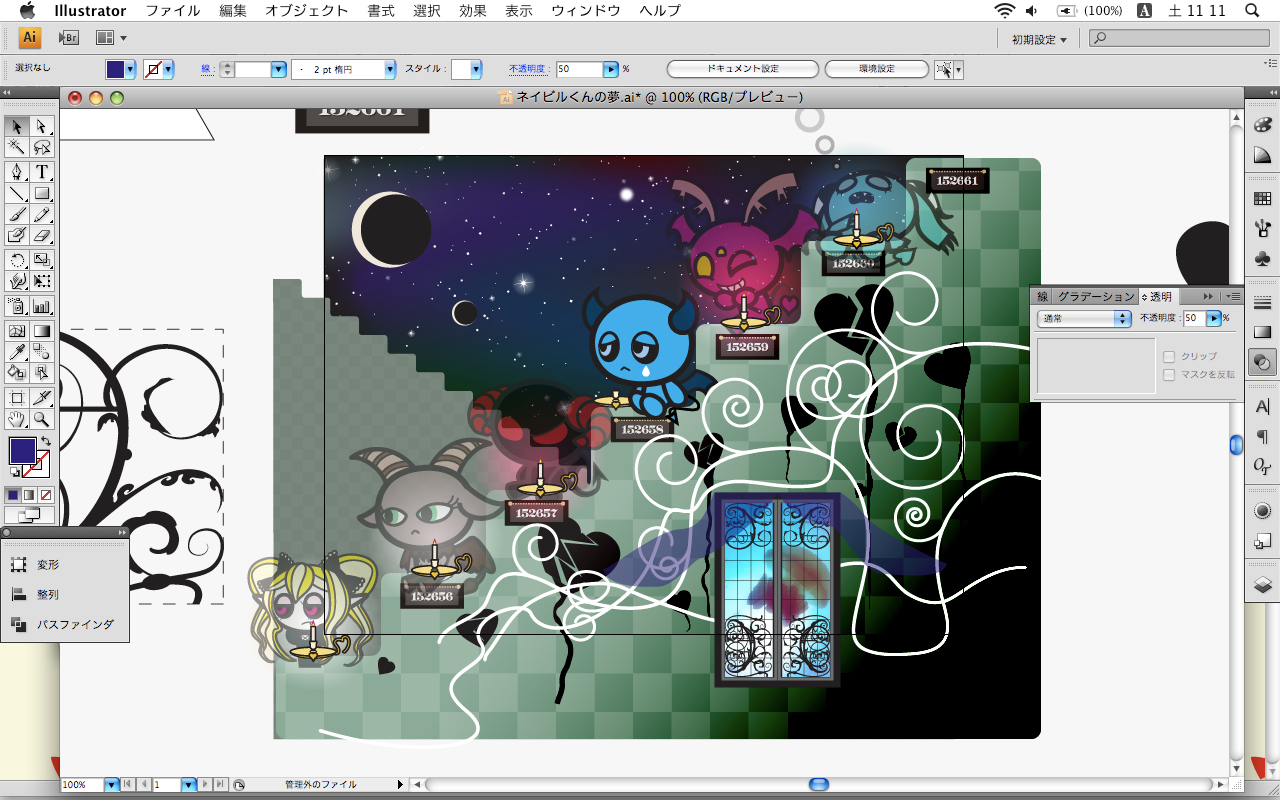Open Adobe Bridge from the Br icon
Image resolution: width=1280 pixels, height=800 pixels.
tap(69, 38)
